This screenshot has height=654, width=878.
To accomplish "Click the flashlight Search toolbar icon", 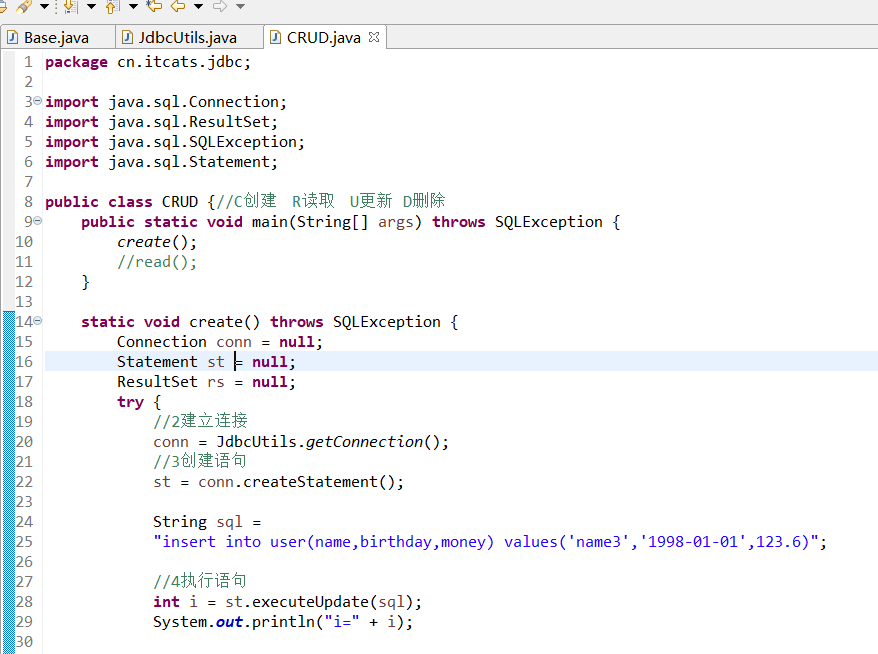I will (x=24, y=6).
